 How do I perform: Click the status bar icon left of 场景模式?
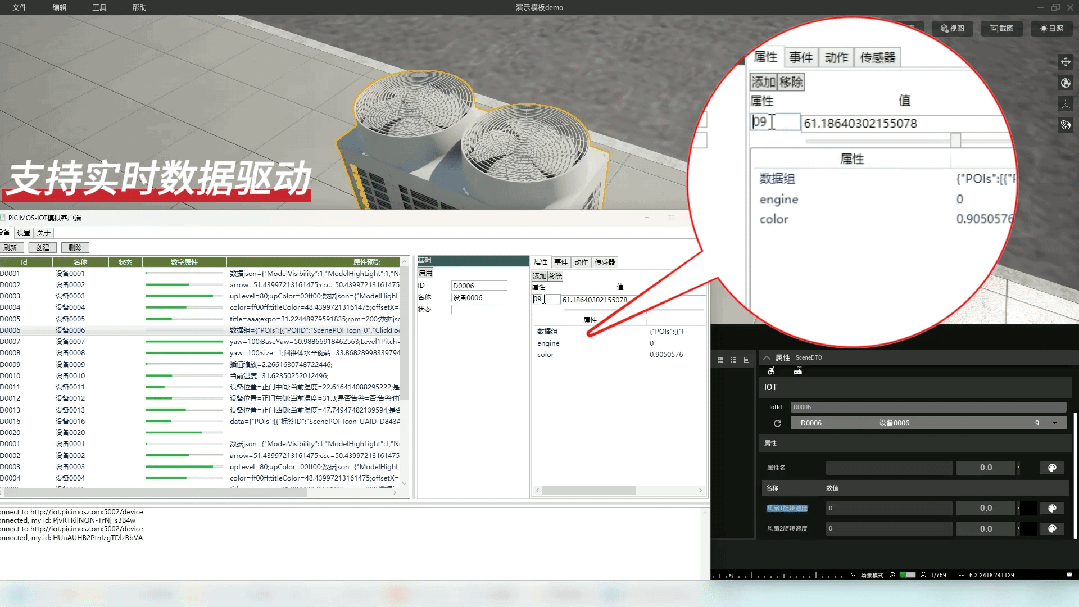tap(853, 575)
